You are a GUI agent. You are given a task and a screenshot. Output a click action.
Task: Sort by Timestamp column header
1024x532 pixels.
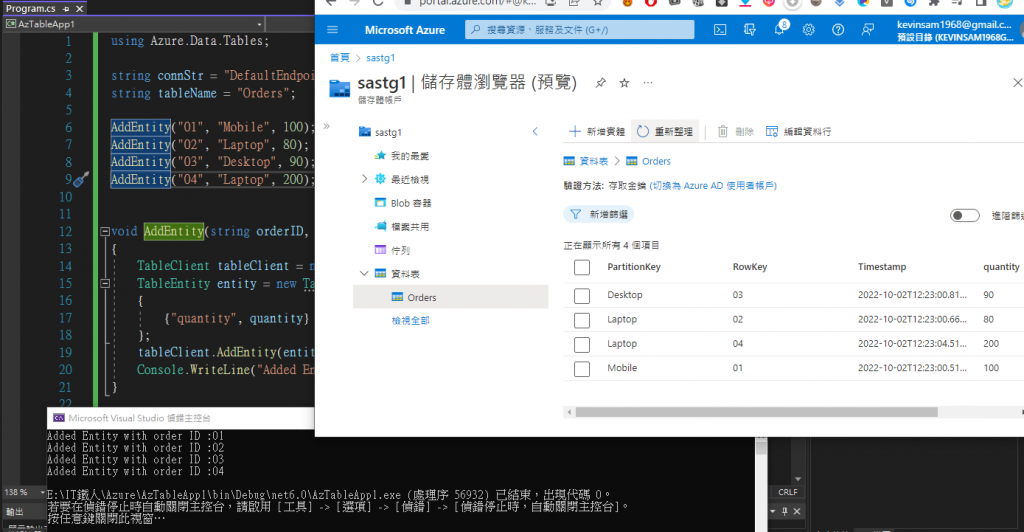[x=882, y=267]
